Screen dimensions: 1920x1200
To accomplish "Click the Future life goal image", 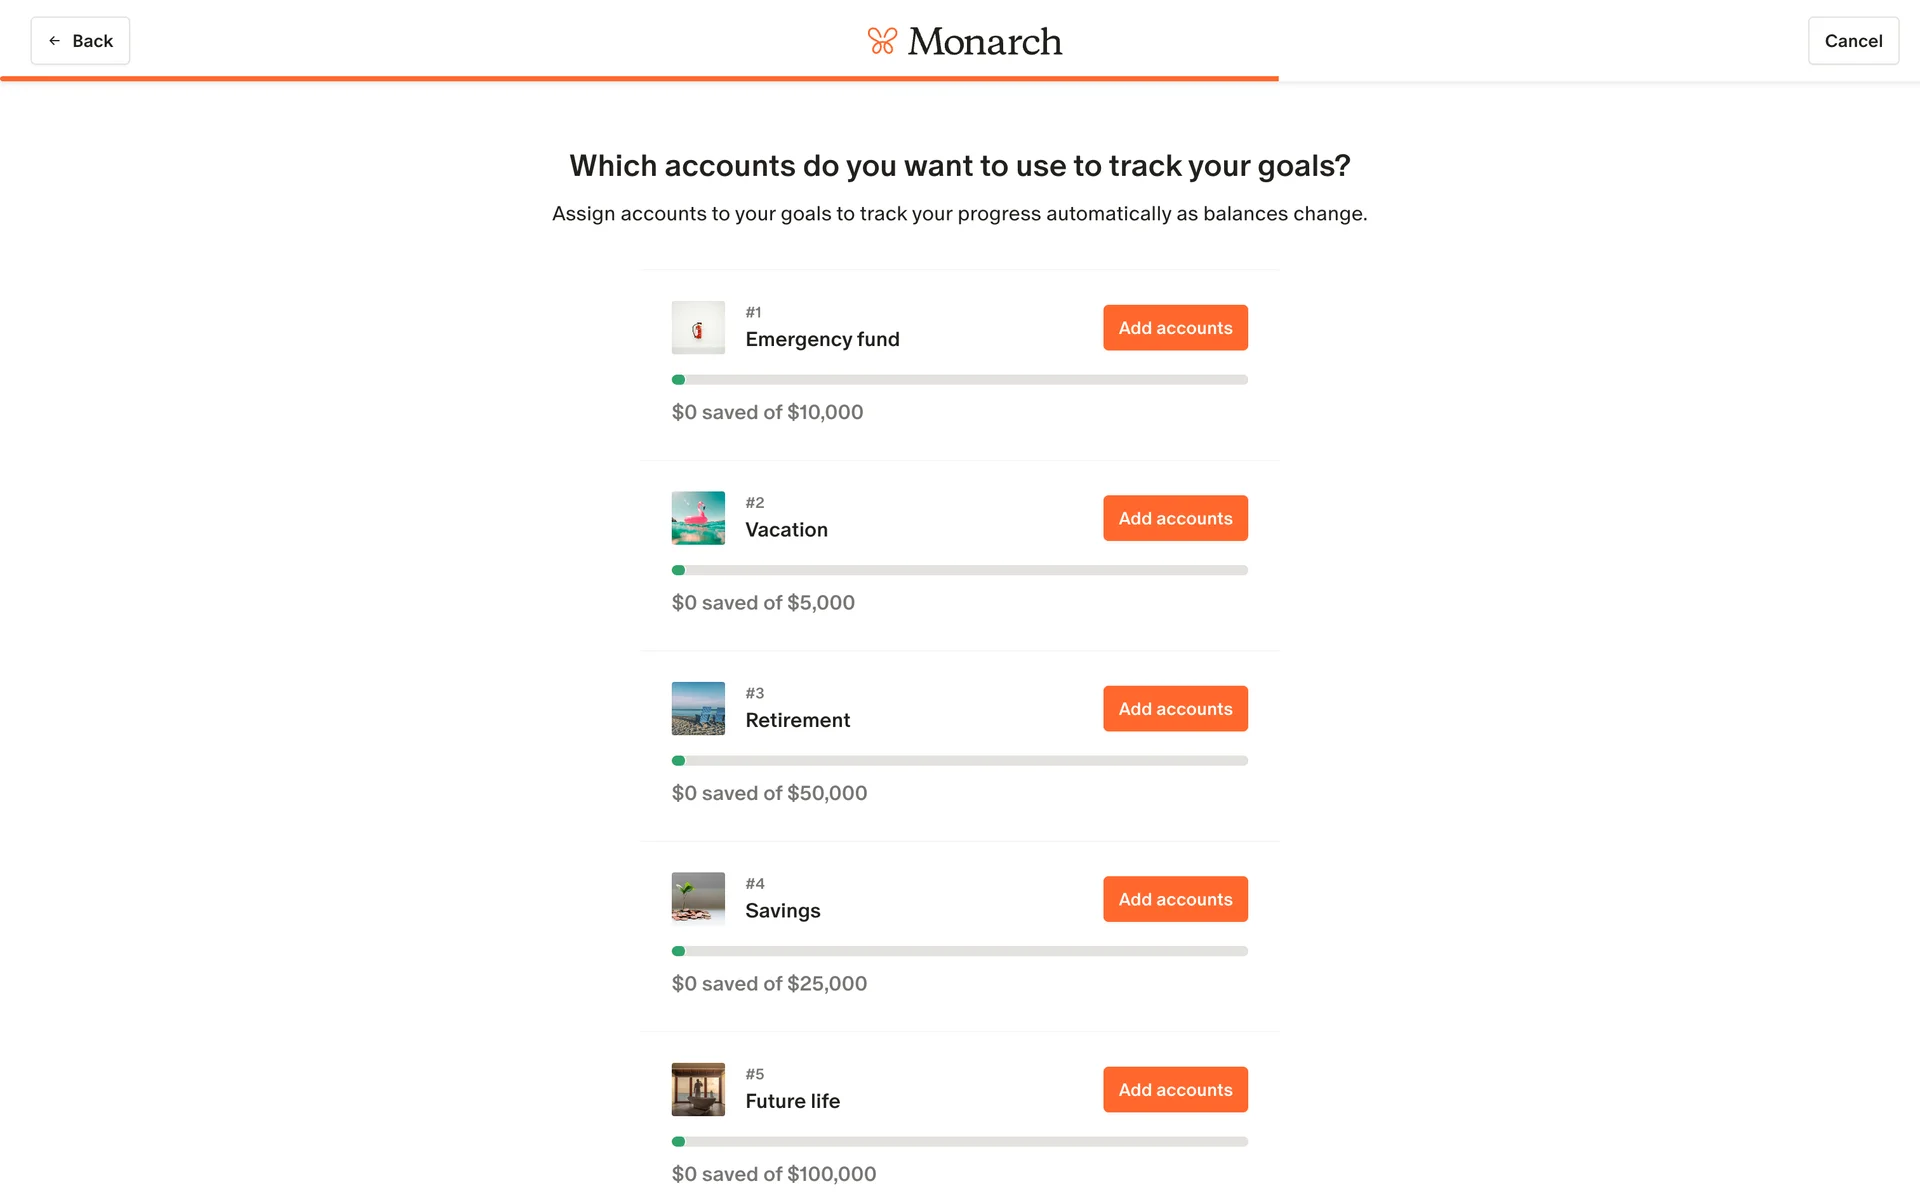I will 698,1090.
